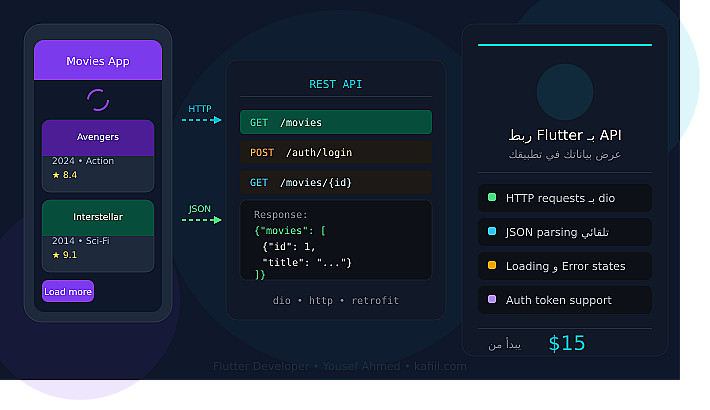Click the purple Auth token bullet
The width and height of the screenshot is (710, 410).
coord(492,300)
